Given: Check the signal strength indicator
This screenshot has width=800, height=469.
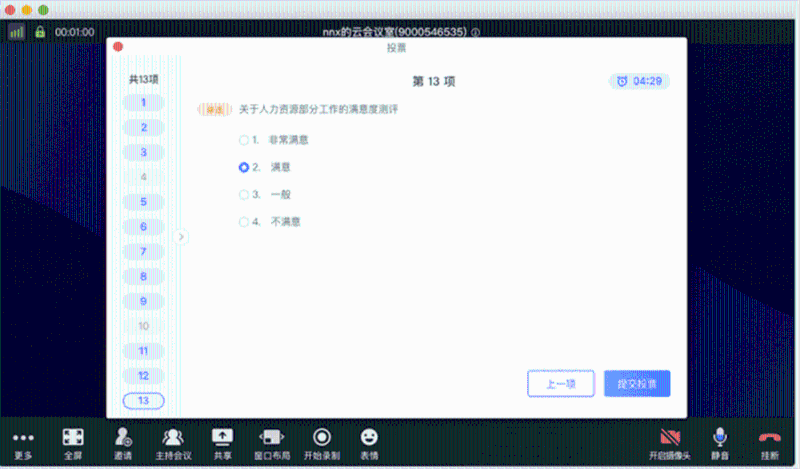Looking at the screenshot, I should click(x=16, y=33).
